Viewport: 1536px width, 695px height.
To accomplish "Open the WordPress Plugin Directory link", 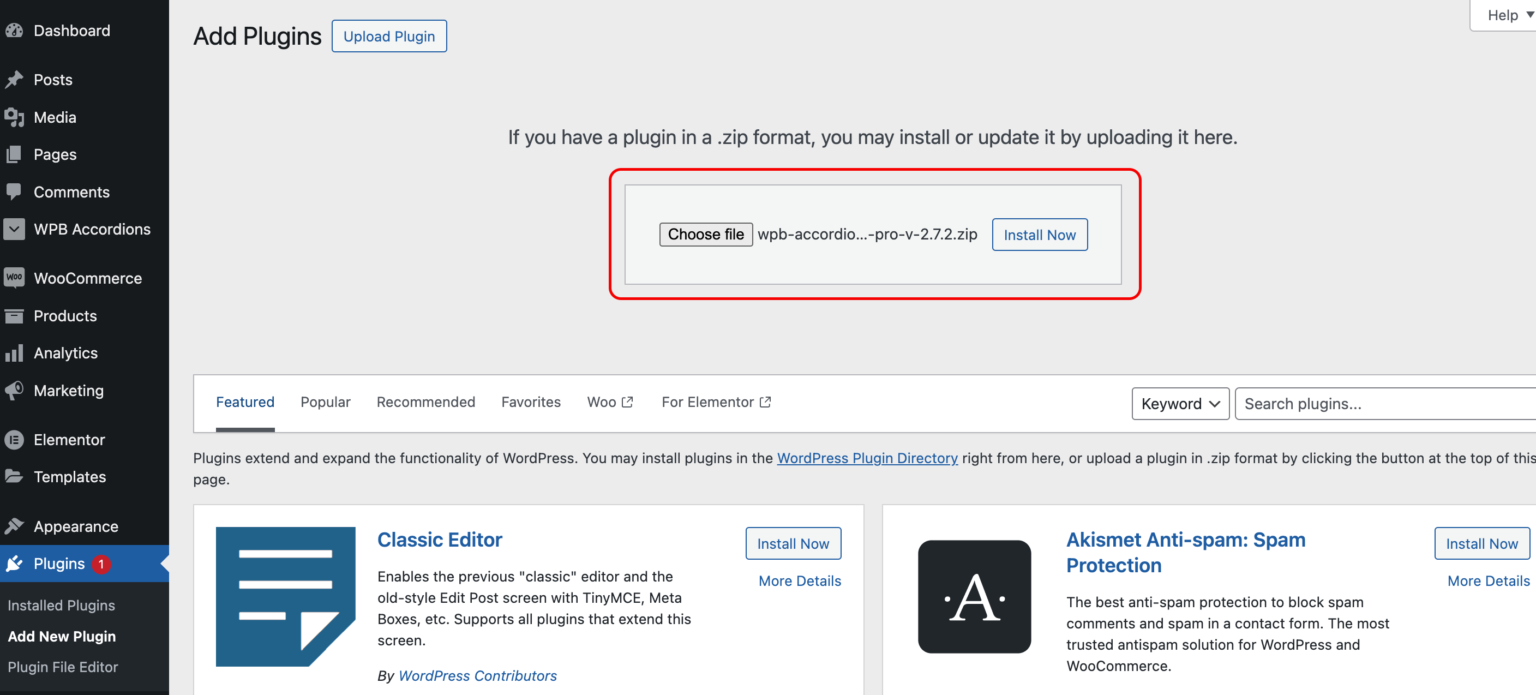I will point(868,458).
